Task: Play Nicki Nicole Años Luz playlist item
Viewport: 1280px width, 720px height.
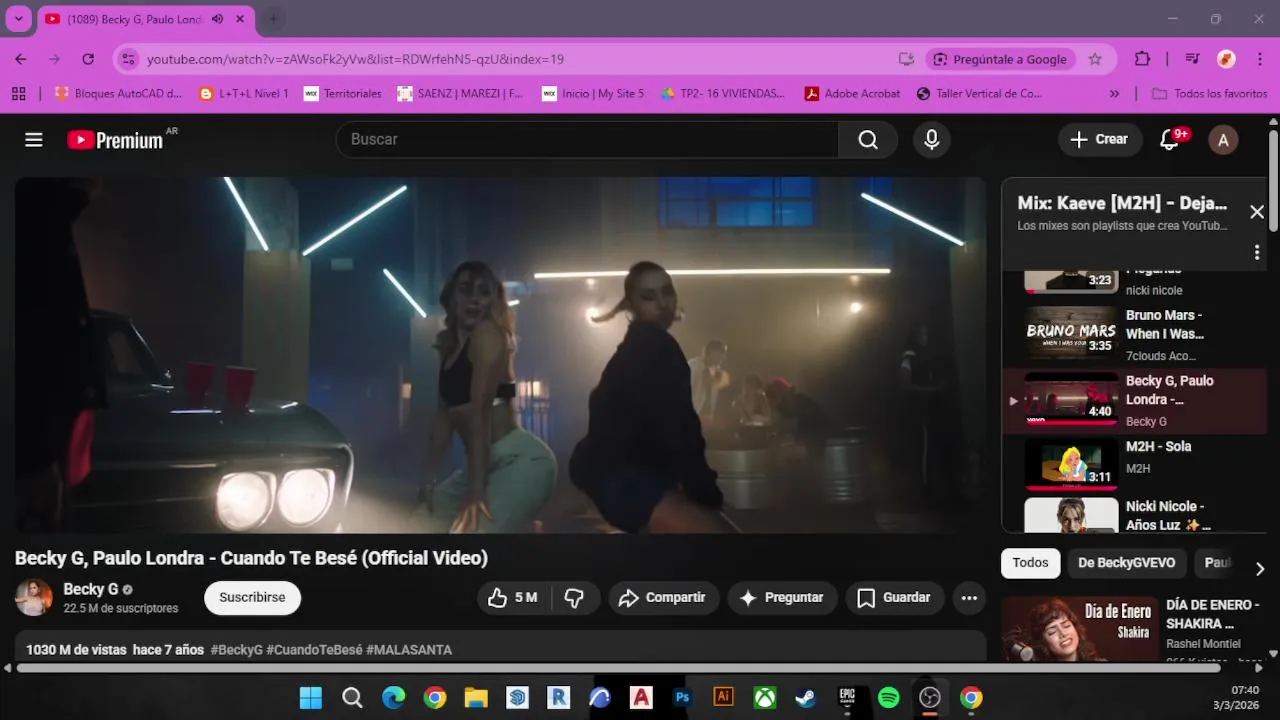Action: (x=1134, y=516)
